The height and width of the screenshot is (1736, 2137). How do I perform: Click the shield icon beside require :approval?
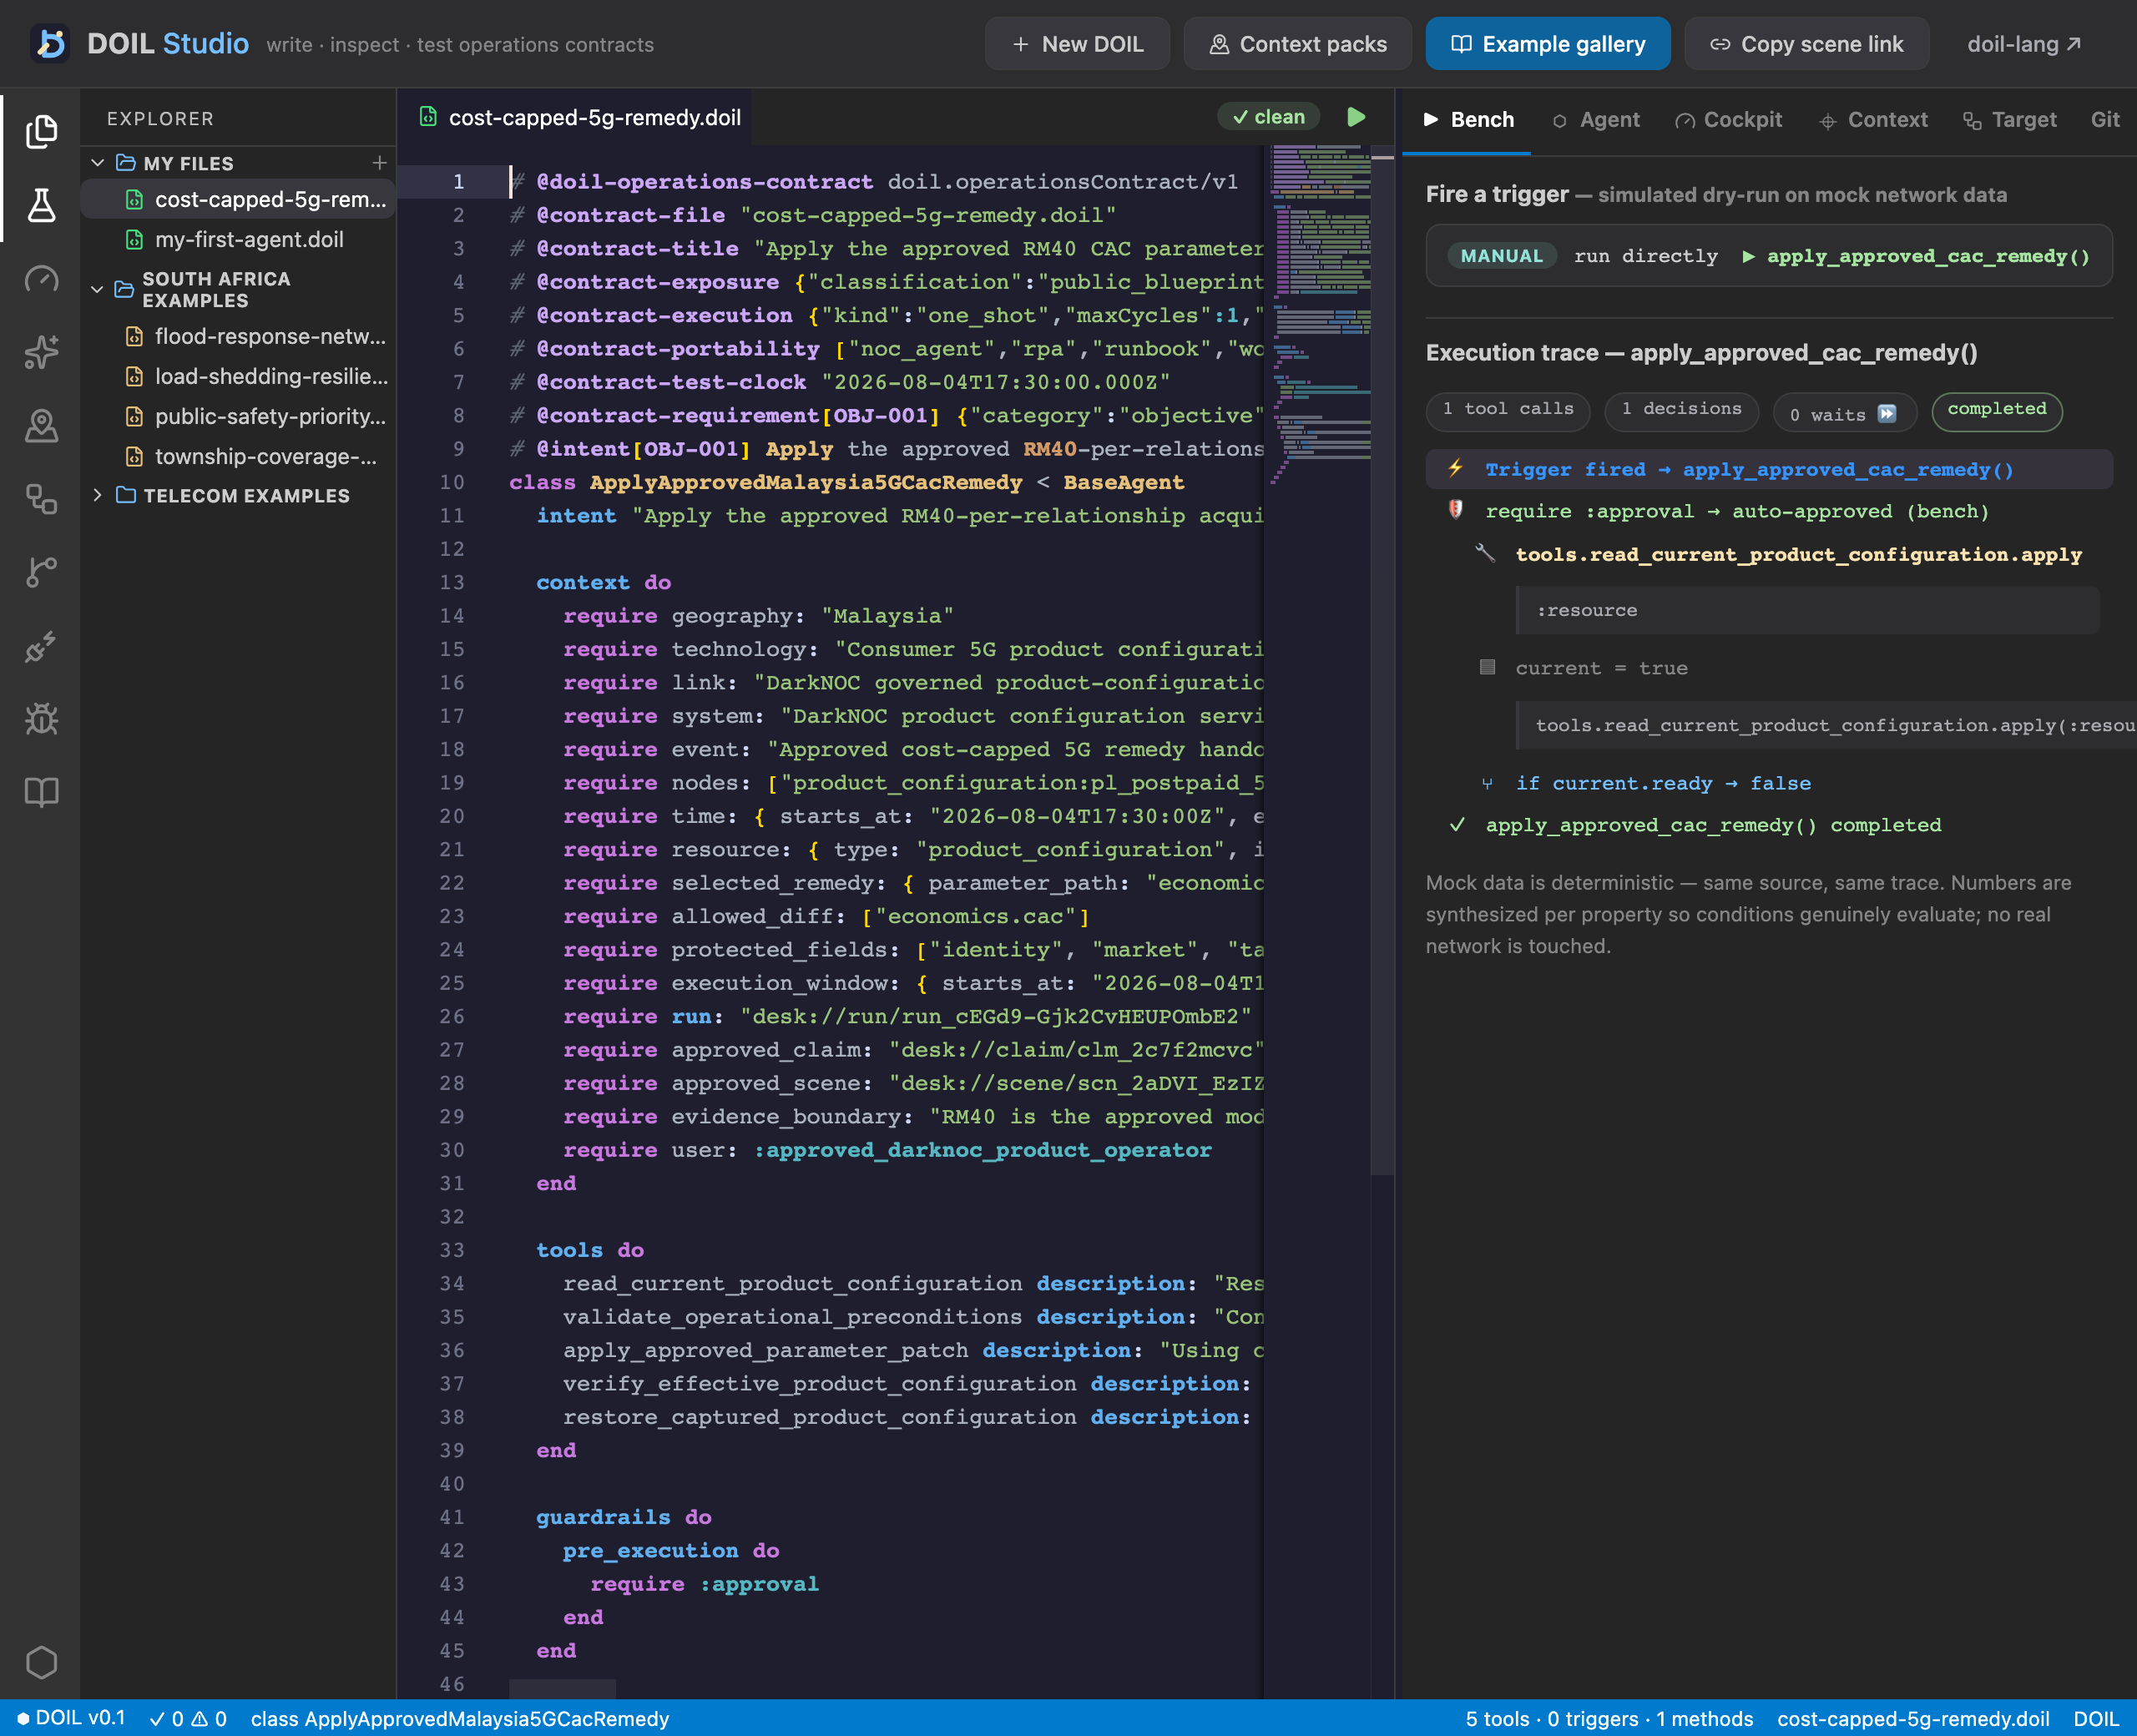(1456, 510)
